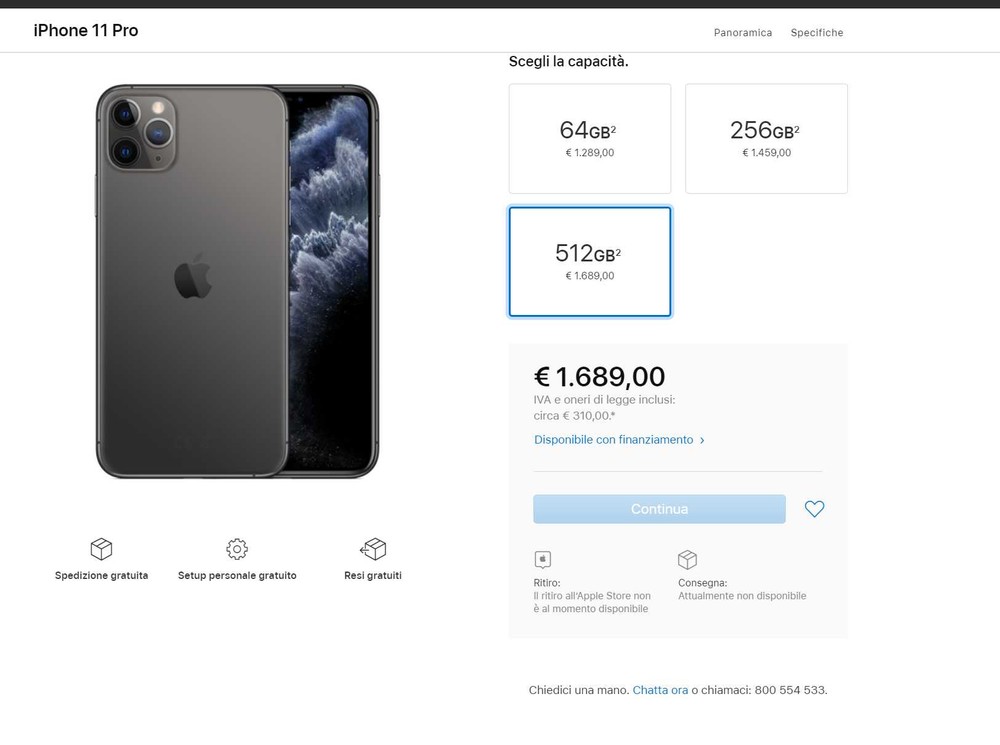Open the Panoramica tab
Screen dimensions: 1000x745
[743, 33]
